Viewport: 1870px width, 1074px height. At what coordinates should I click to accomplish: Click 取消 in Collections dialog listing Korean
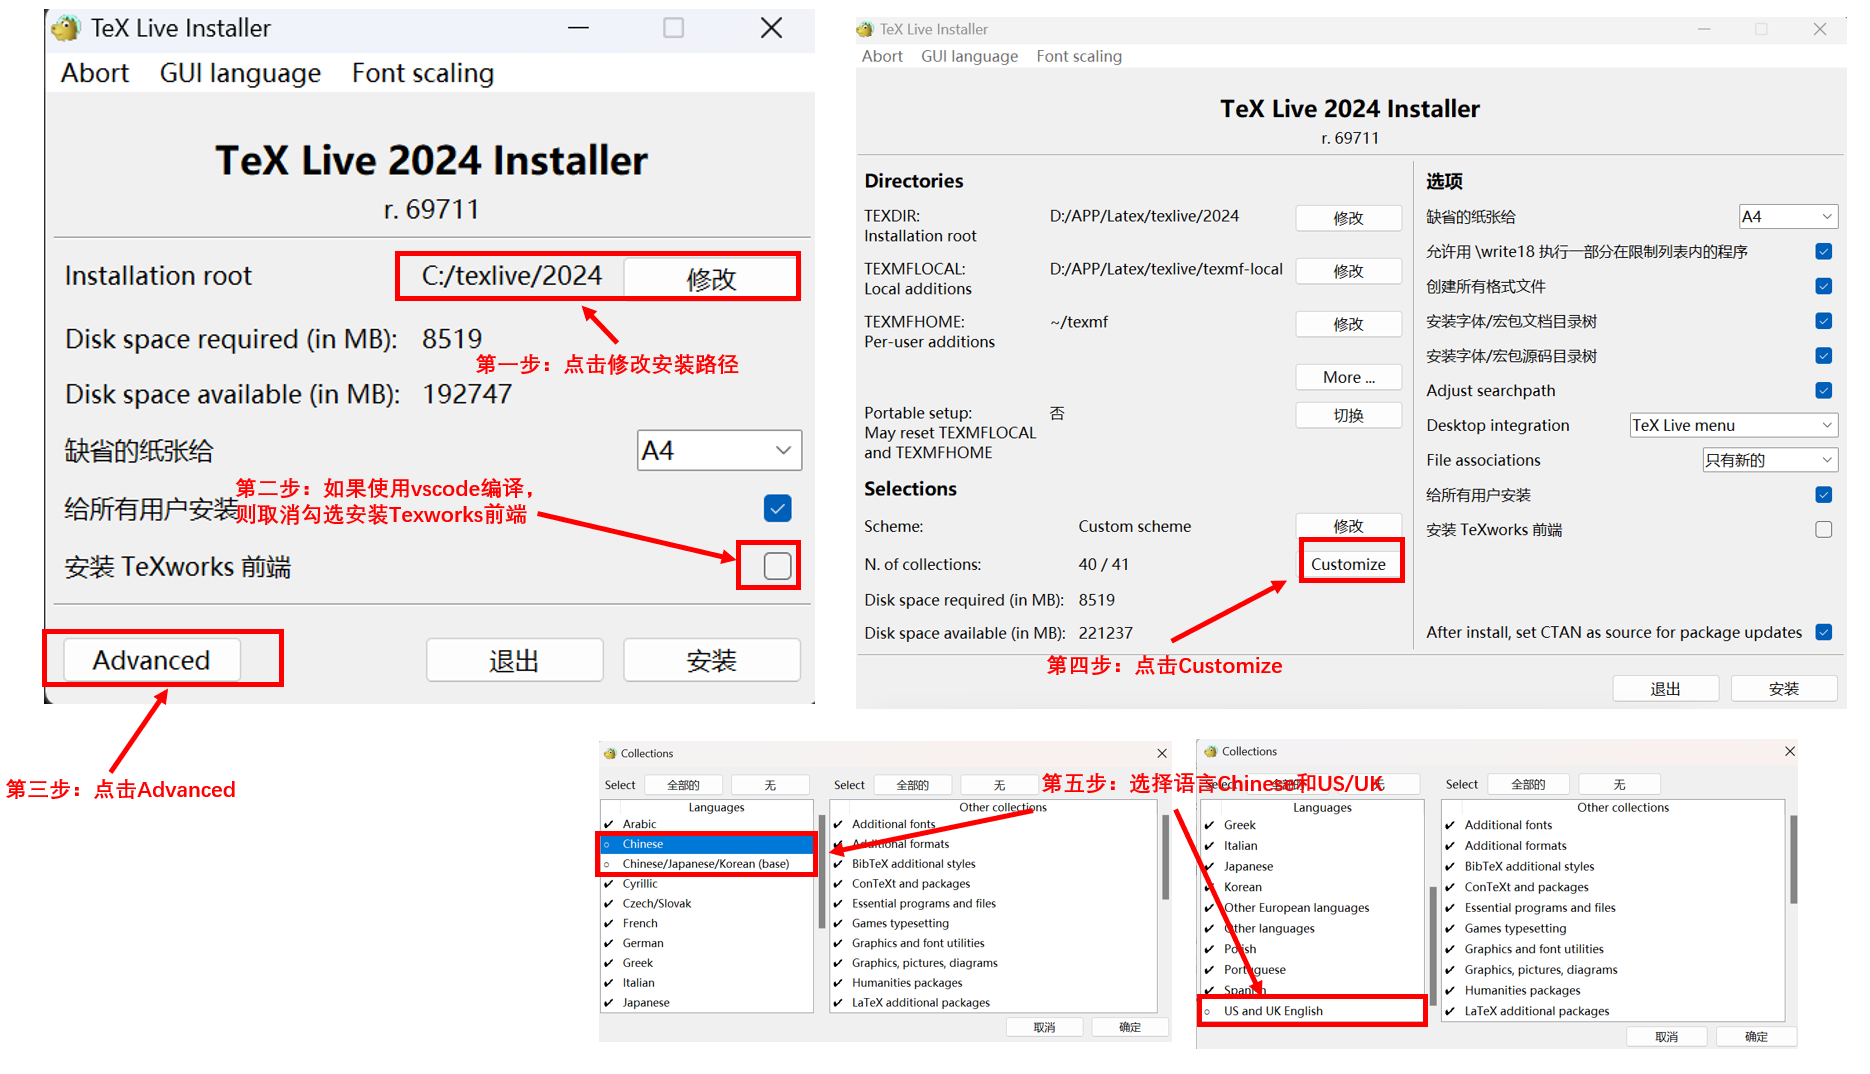click(1667, 1037)
